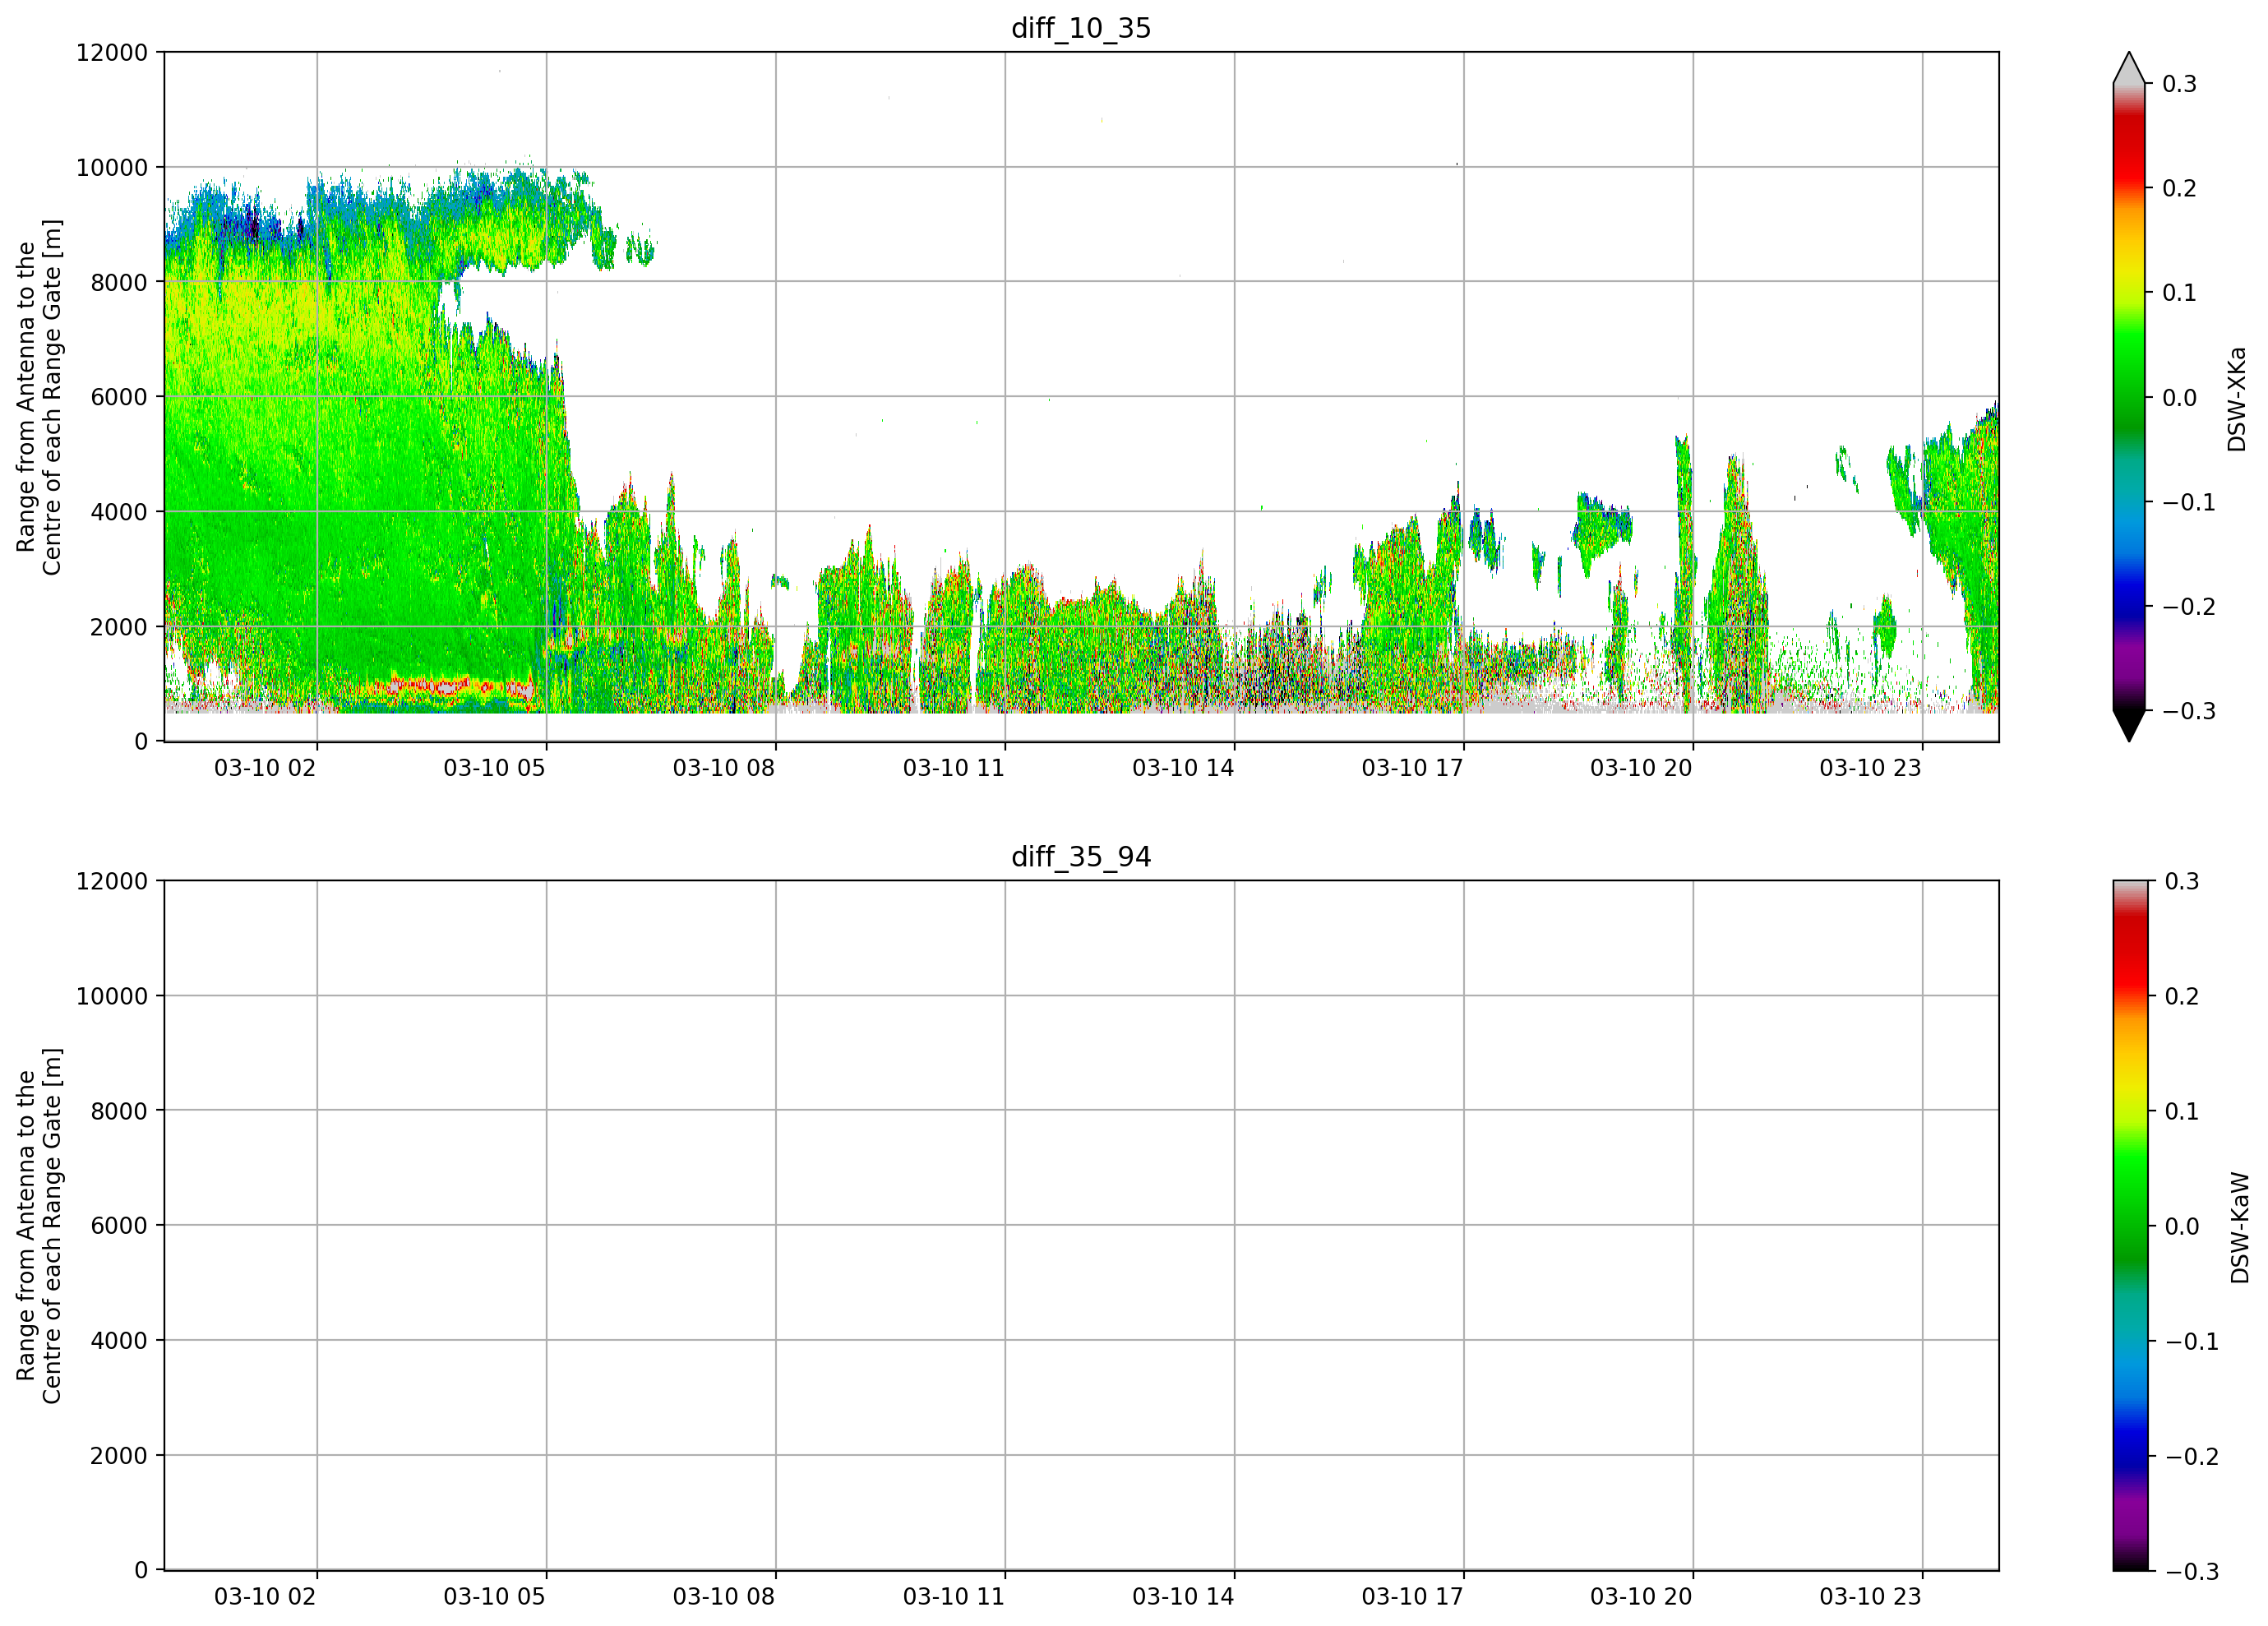
Task: Click the 0.2 tick on DSW-XKa colorbar
Action: coord(2179,188)
